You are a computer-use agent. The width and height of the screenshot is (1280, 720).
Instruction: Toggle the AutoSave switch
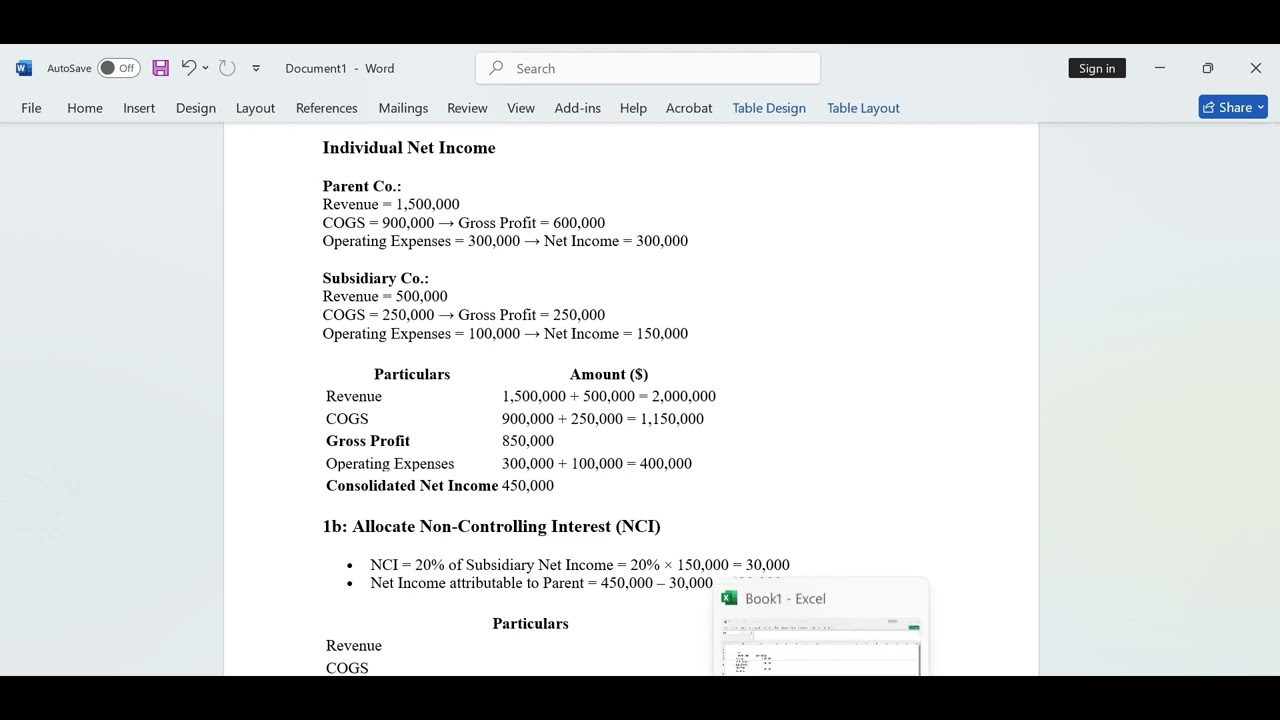point(119,68)
